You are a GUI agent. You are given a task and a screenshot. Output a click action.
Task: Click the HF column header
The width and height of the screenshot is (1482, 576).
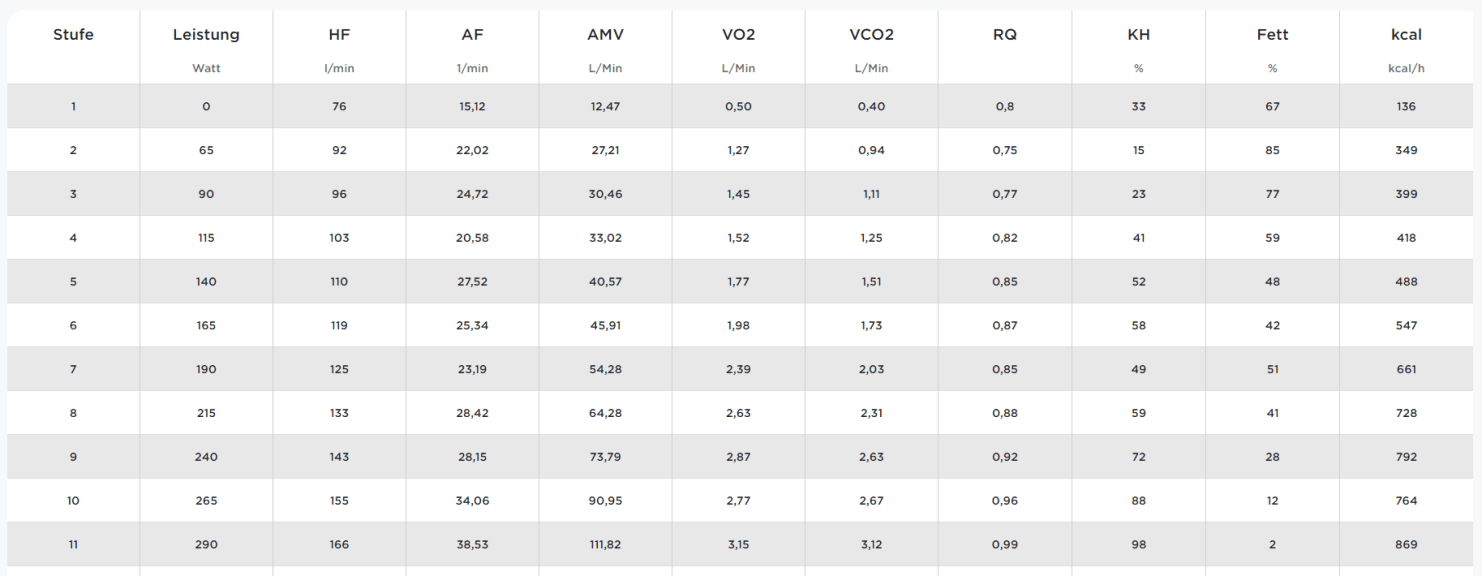point(339,35)
